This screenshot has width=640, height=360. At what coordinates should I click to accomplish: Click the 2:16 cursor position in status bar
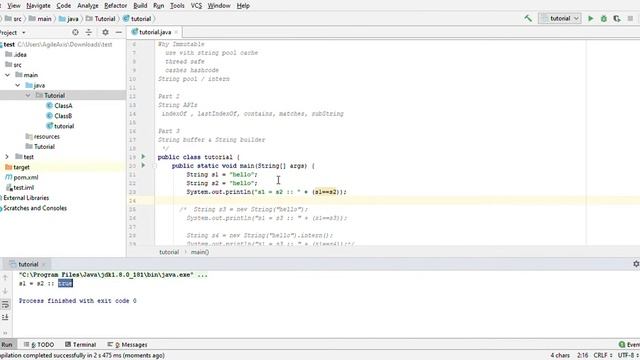[x=582, y=356]
